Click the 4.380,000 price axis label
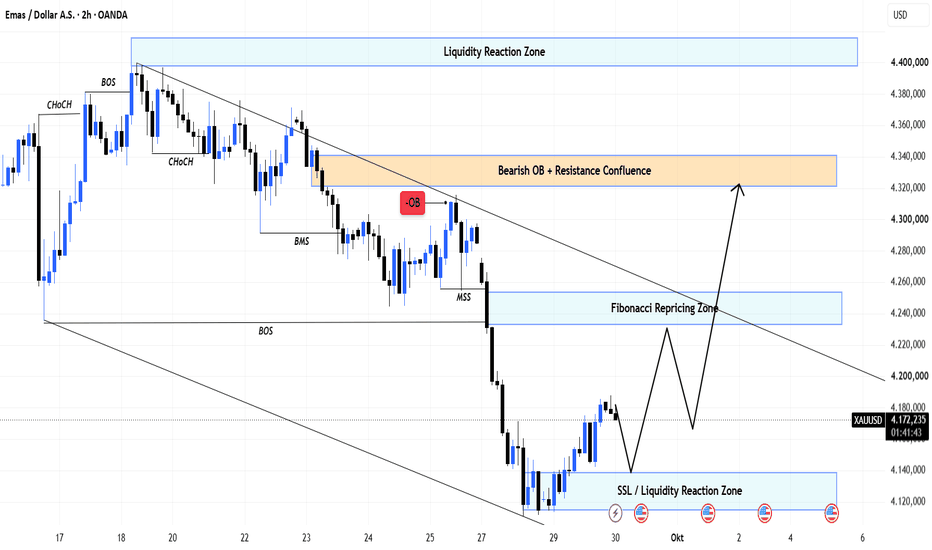The image size is (932, 550). tap(908, 93)
